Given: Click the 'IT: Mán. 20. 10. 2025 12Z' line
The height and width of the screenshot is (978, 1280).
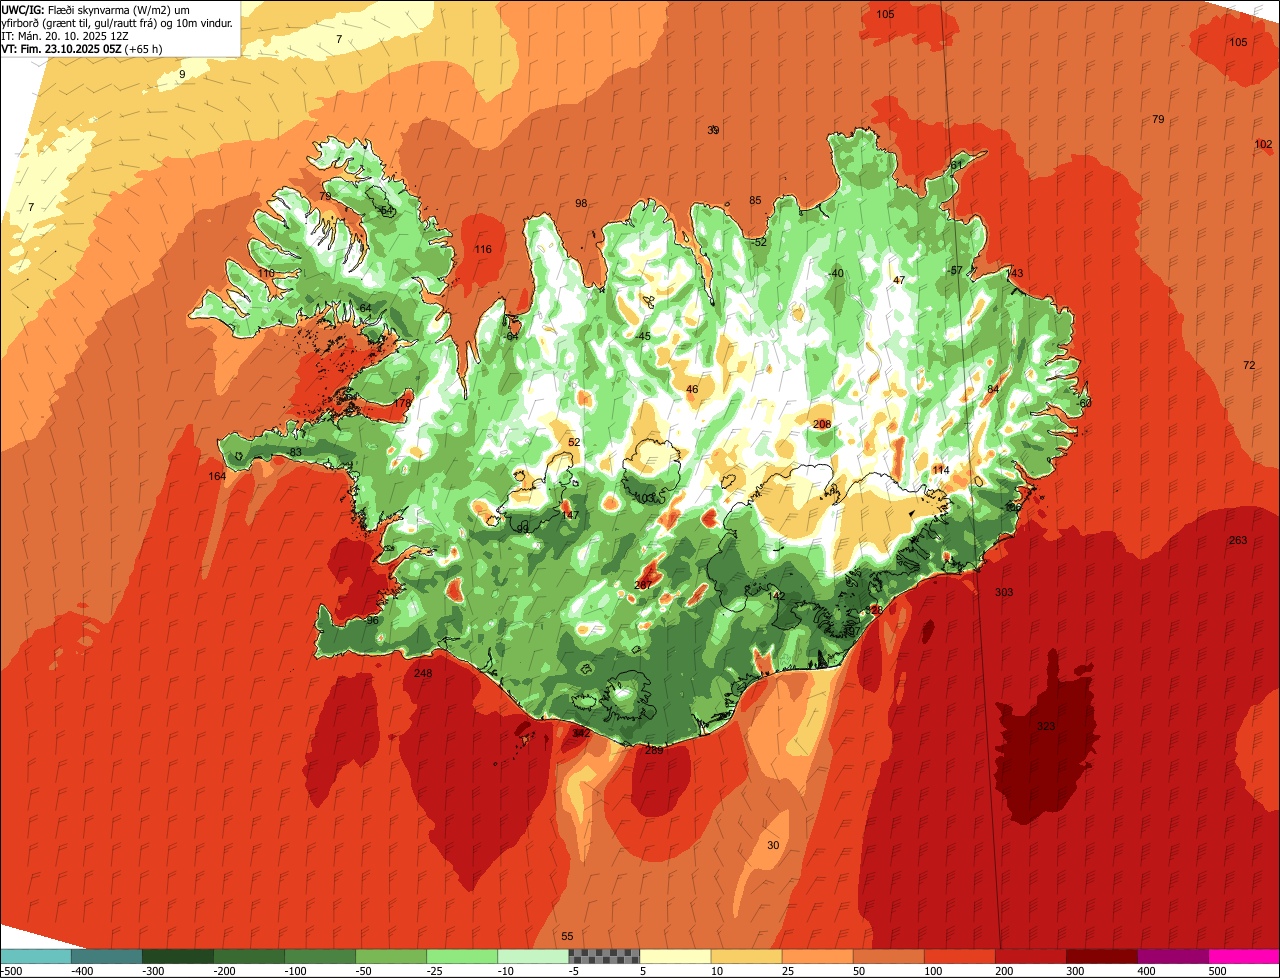Looking at the screenshot, I should click(x=65, y=35).
